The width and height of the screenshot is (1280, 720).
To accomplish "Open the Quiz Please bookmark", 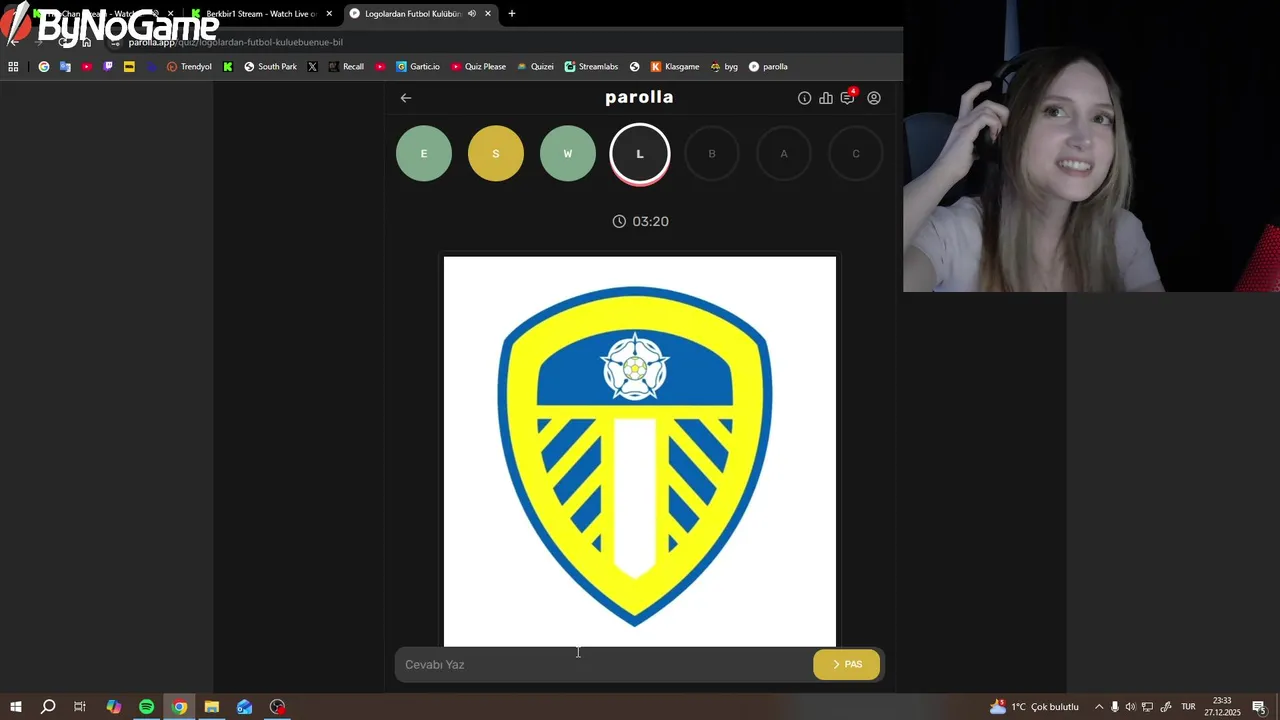I will point(478,67).
